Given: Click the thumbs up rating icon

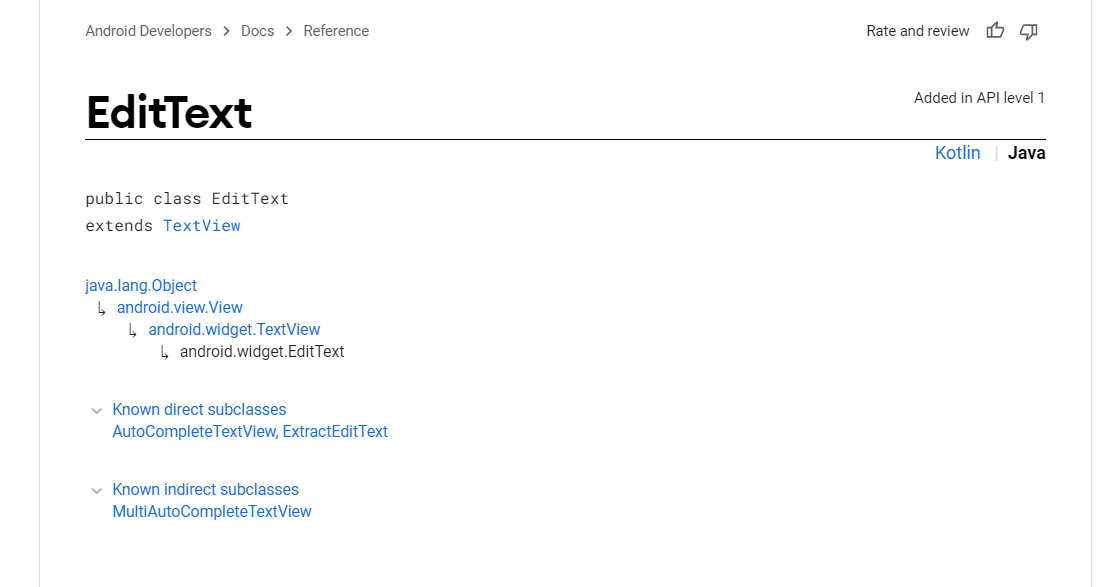Looking at the screenshot, I should click(x=995, y=31).
